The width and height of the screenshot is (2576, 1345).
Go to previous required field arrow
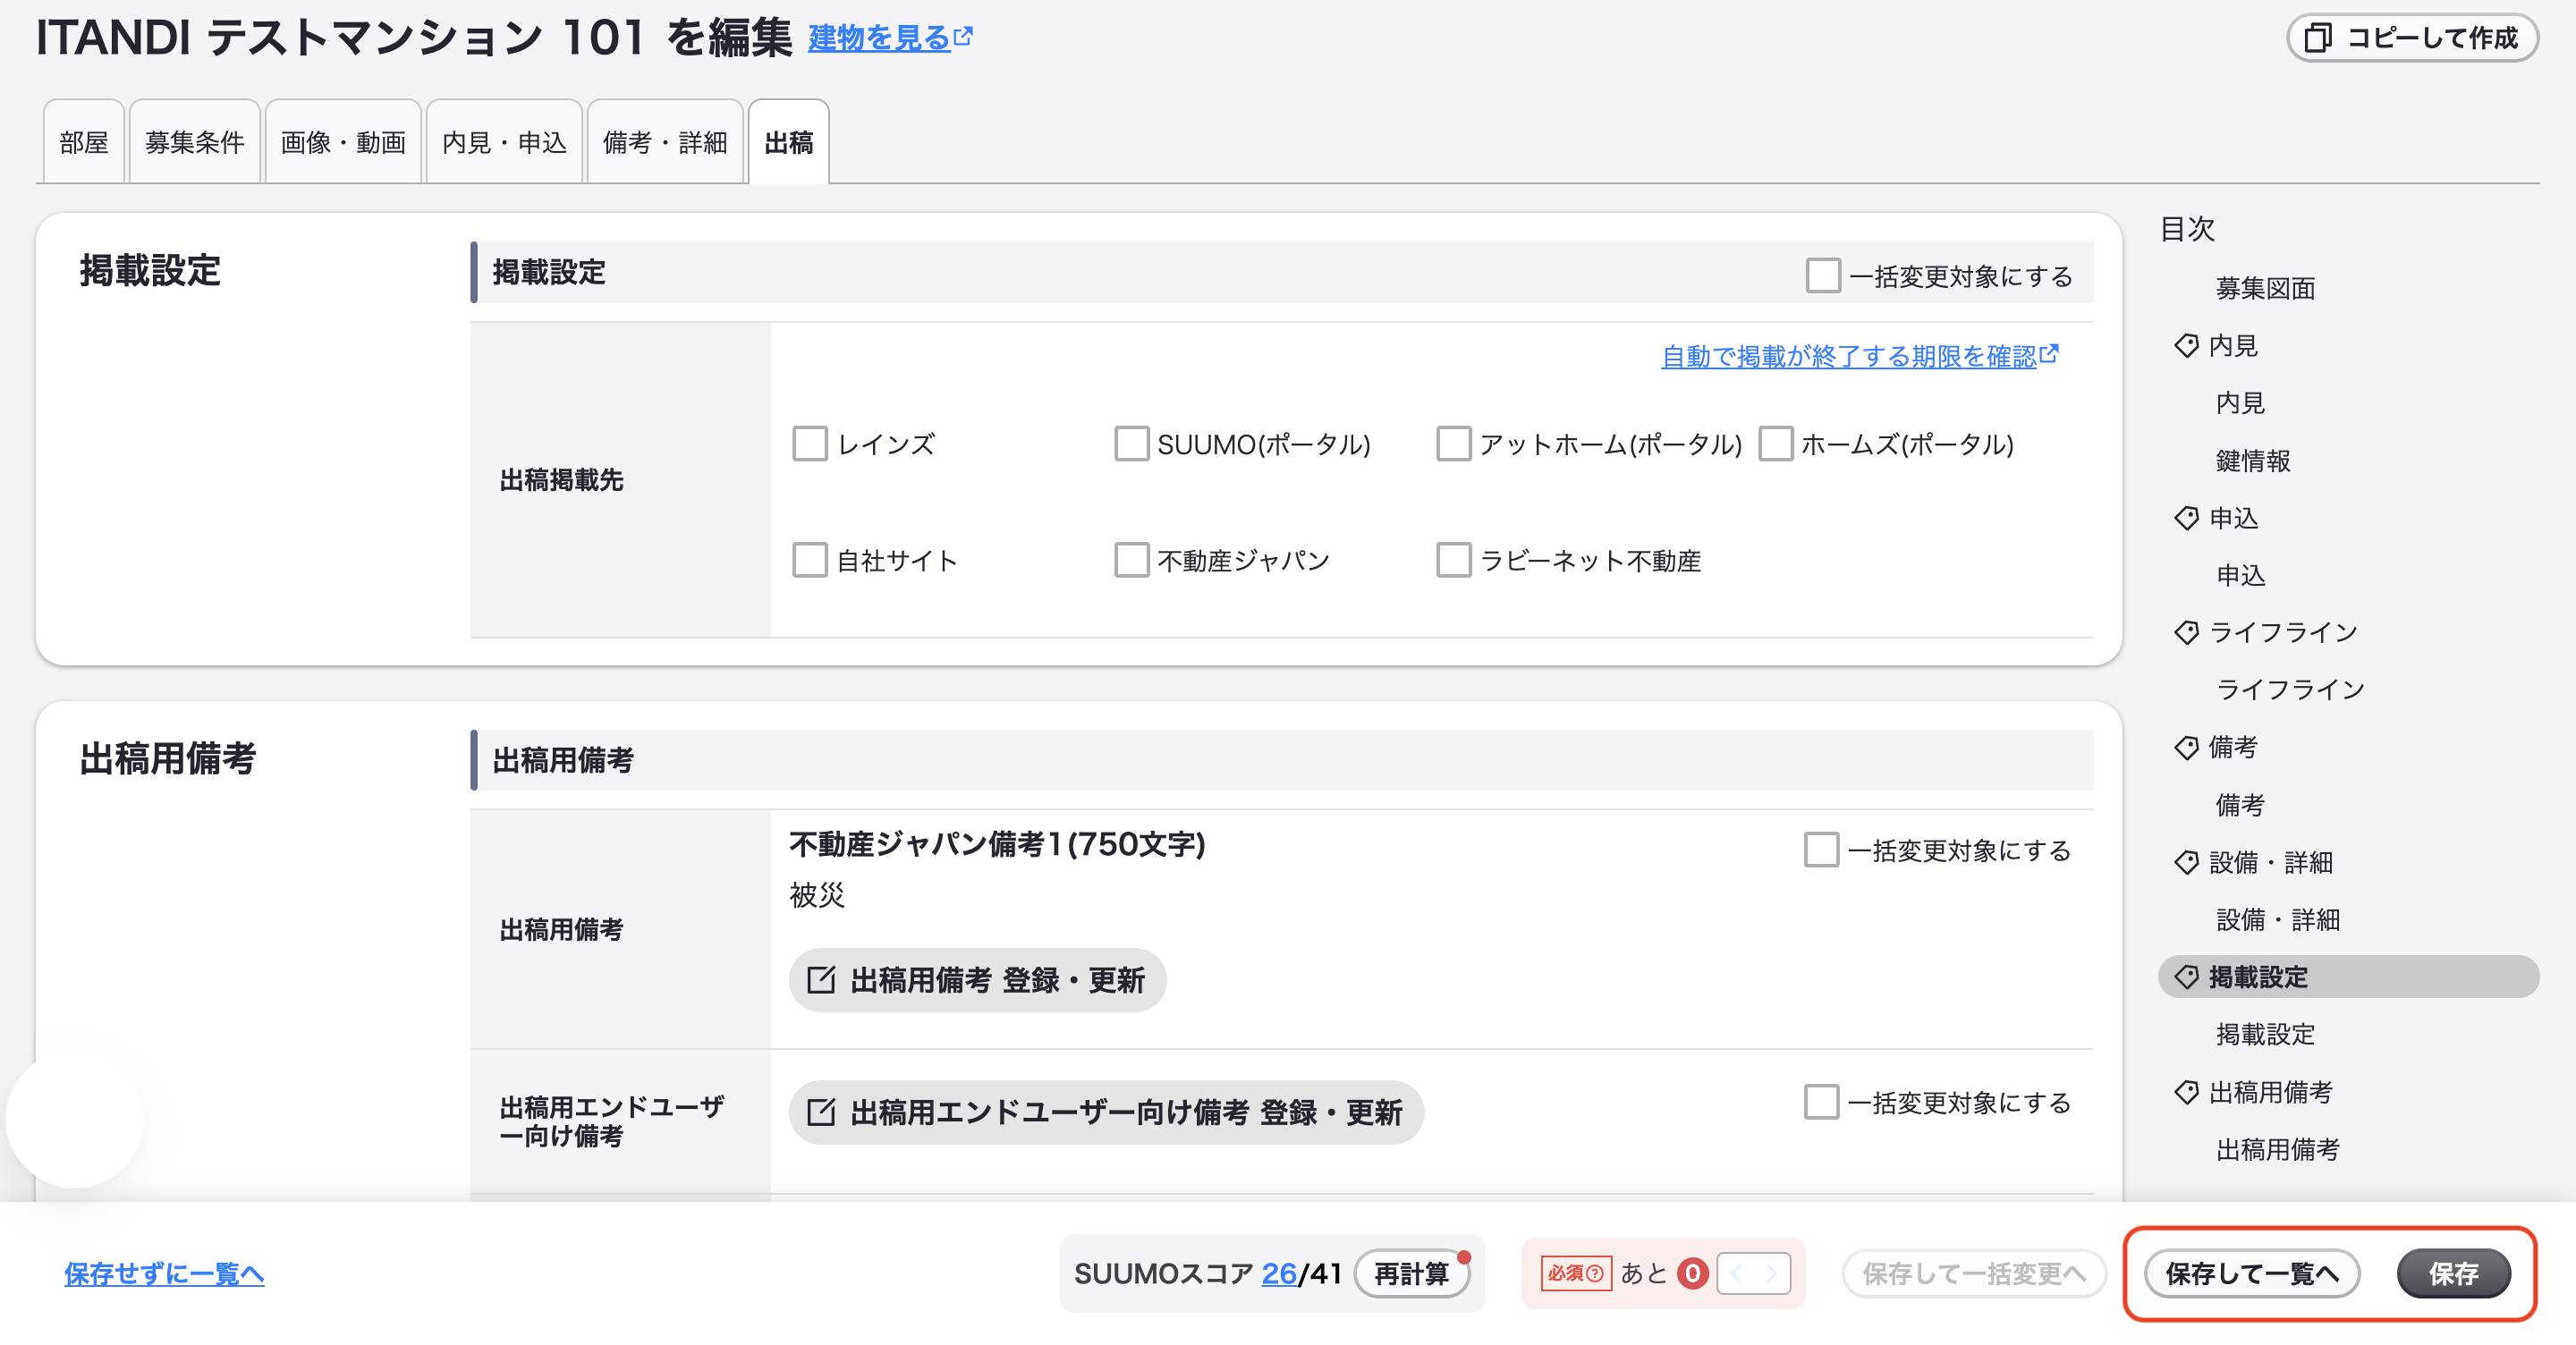pos(1736,1273)
